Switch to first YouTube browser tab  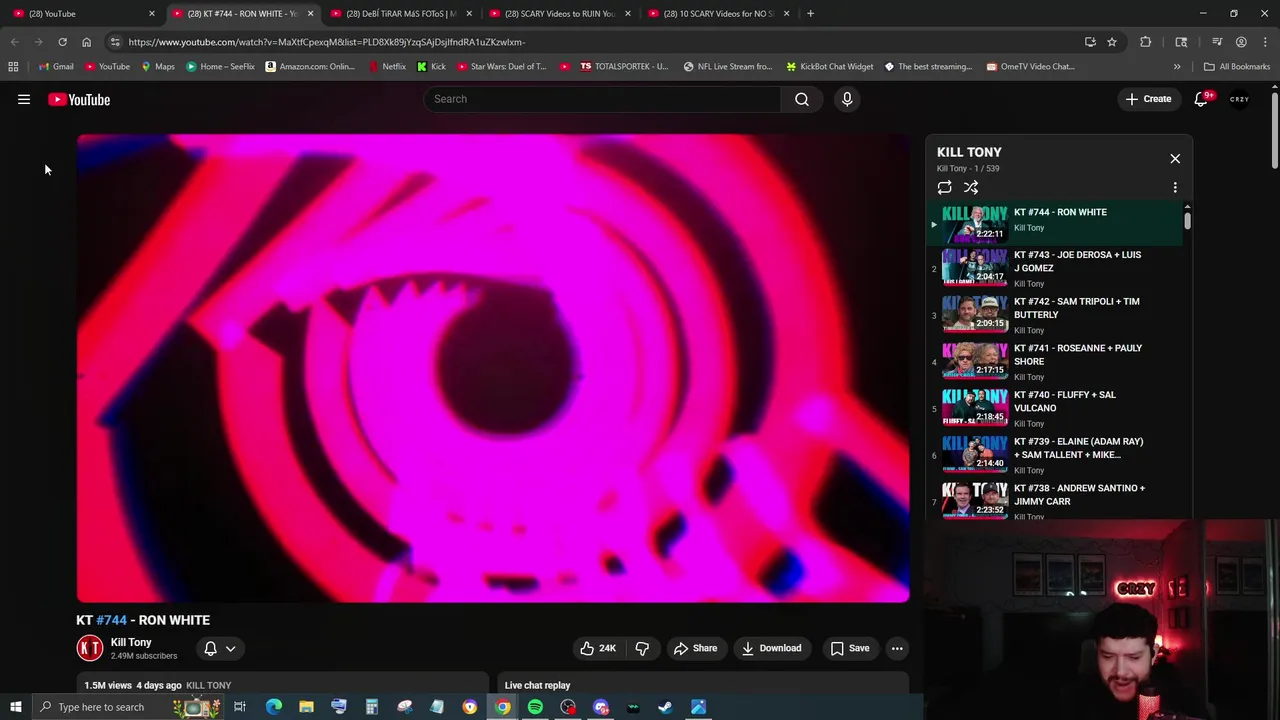pyautogui.click(x=80, y=13)
